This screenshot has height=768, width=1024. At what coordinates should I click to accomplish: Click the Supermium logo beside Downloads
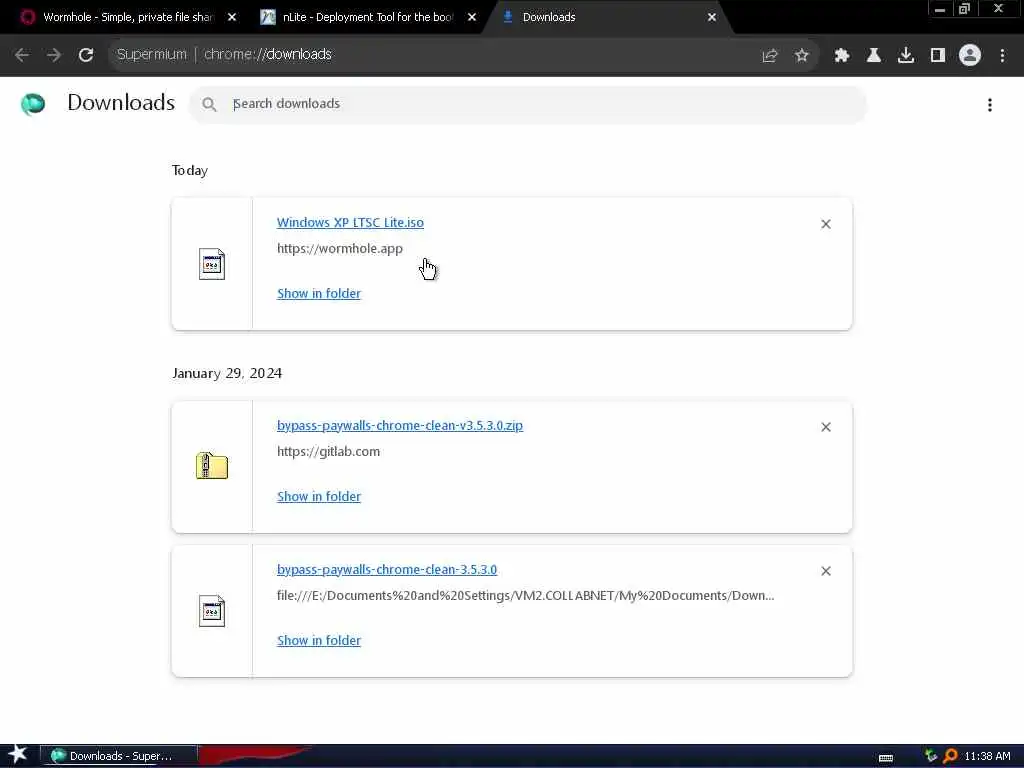[33, 104]
